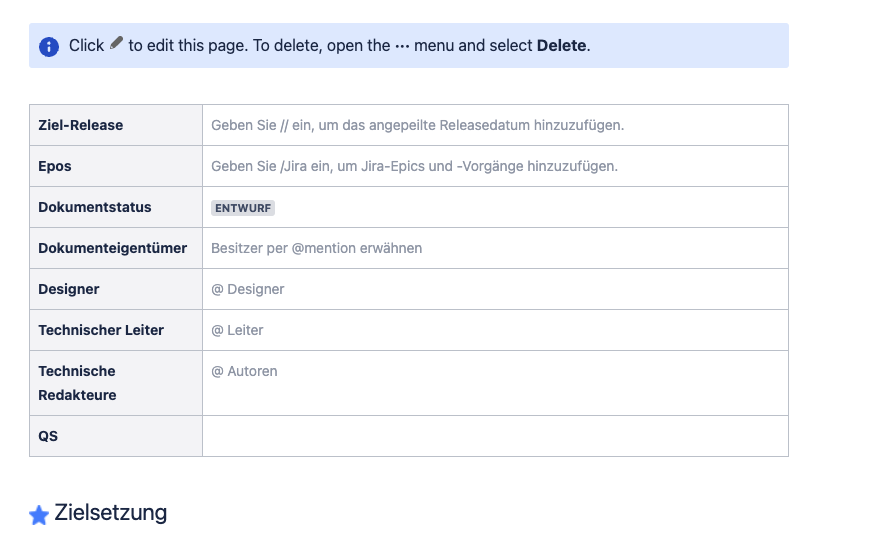Screen dimensions: 875x543
Task: Select the Dokumenteigentümer label cell
Action: [116, 248]
